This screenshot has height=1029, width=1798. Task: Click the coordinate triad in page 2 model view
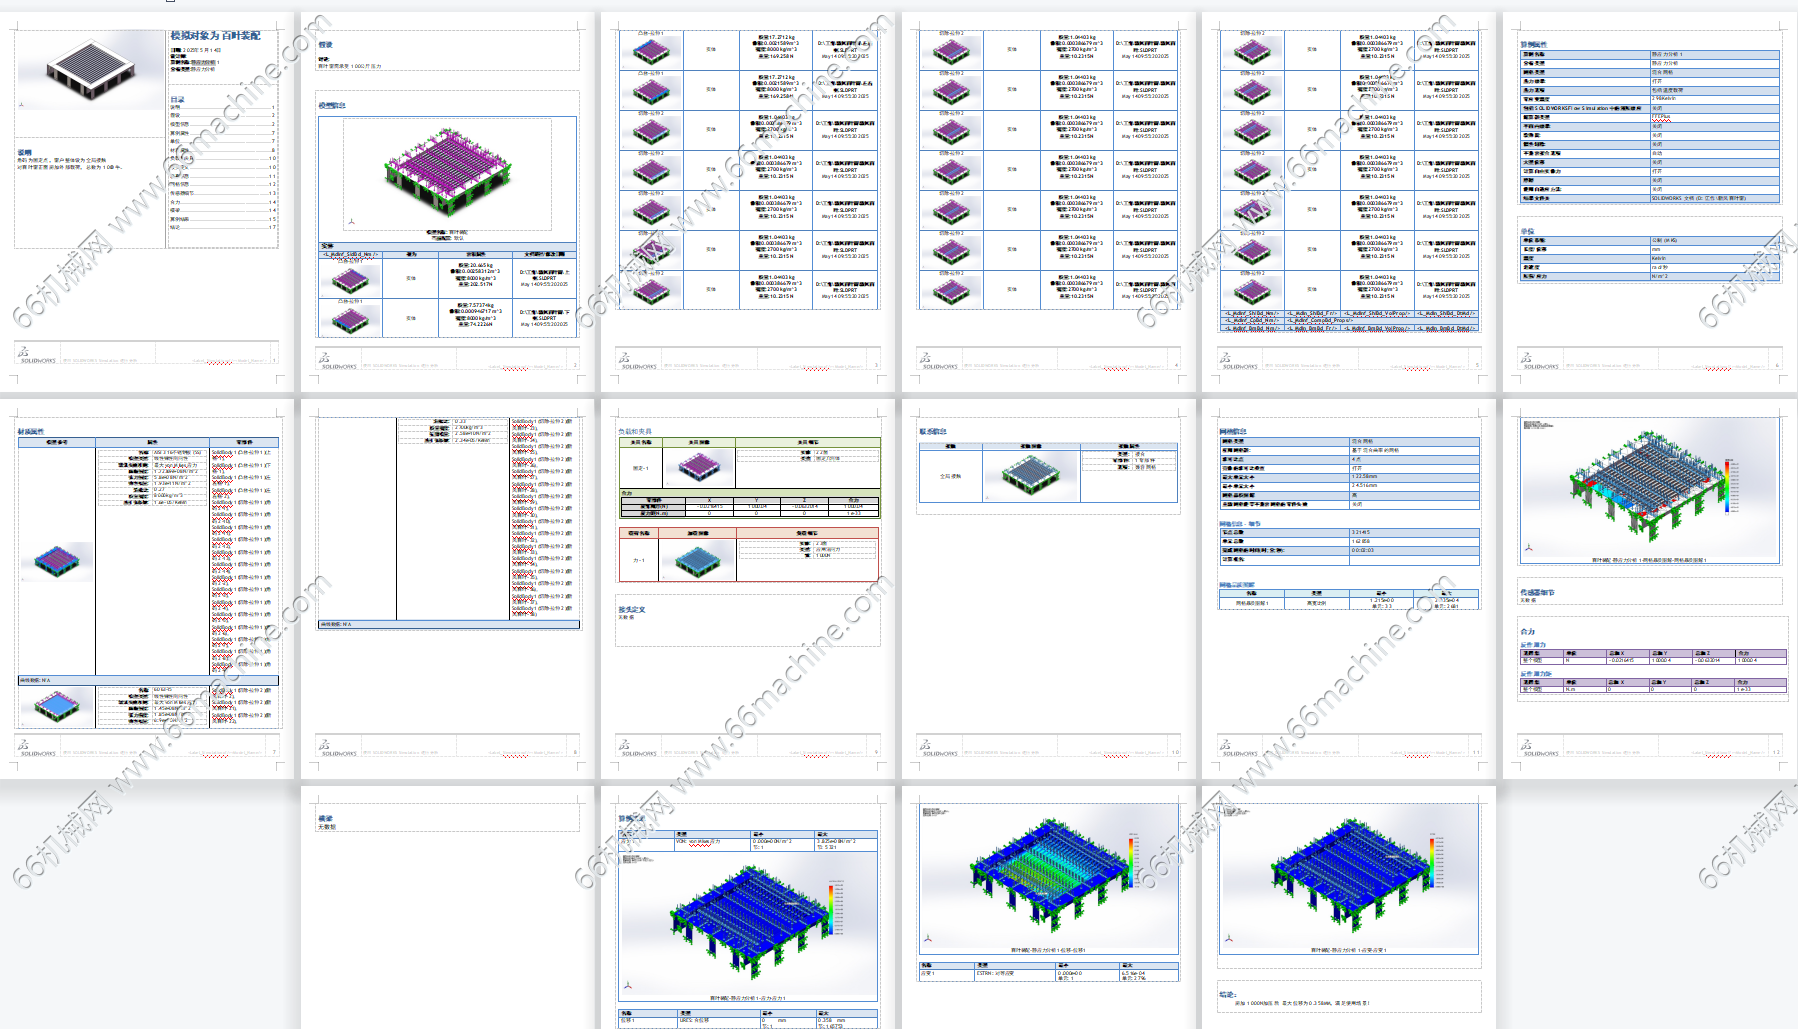(x=351, y=221)
